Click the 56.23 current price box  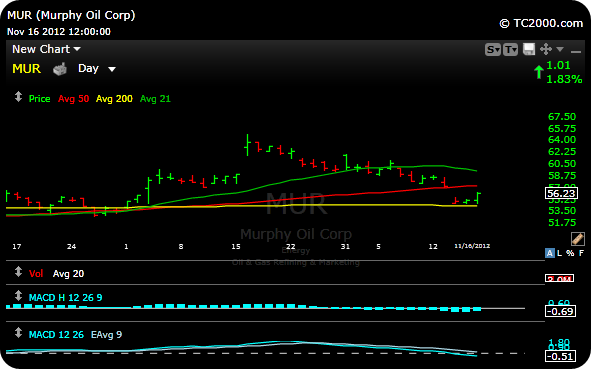[561, 193]
